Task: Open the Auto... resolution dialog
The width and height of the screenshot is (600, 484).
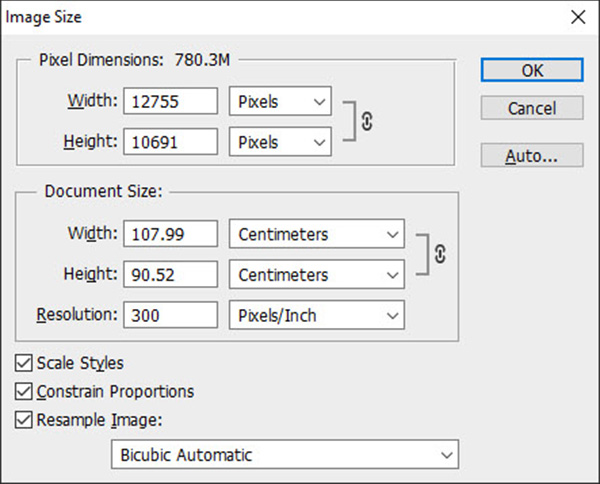Action: click(x=532, y=155)
